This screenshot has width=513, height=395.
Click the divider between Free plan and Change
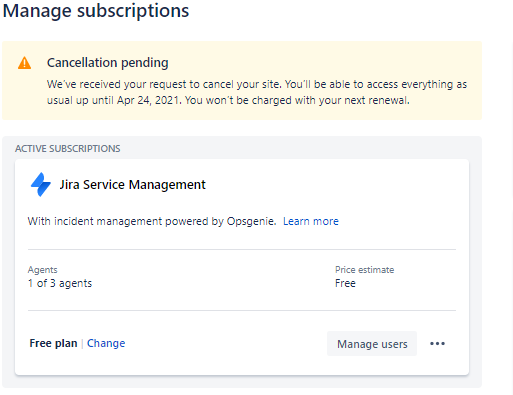(82, 343)
